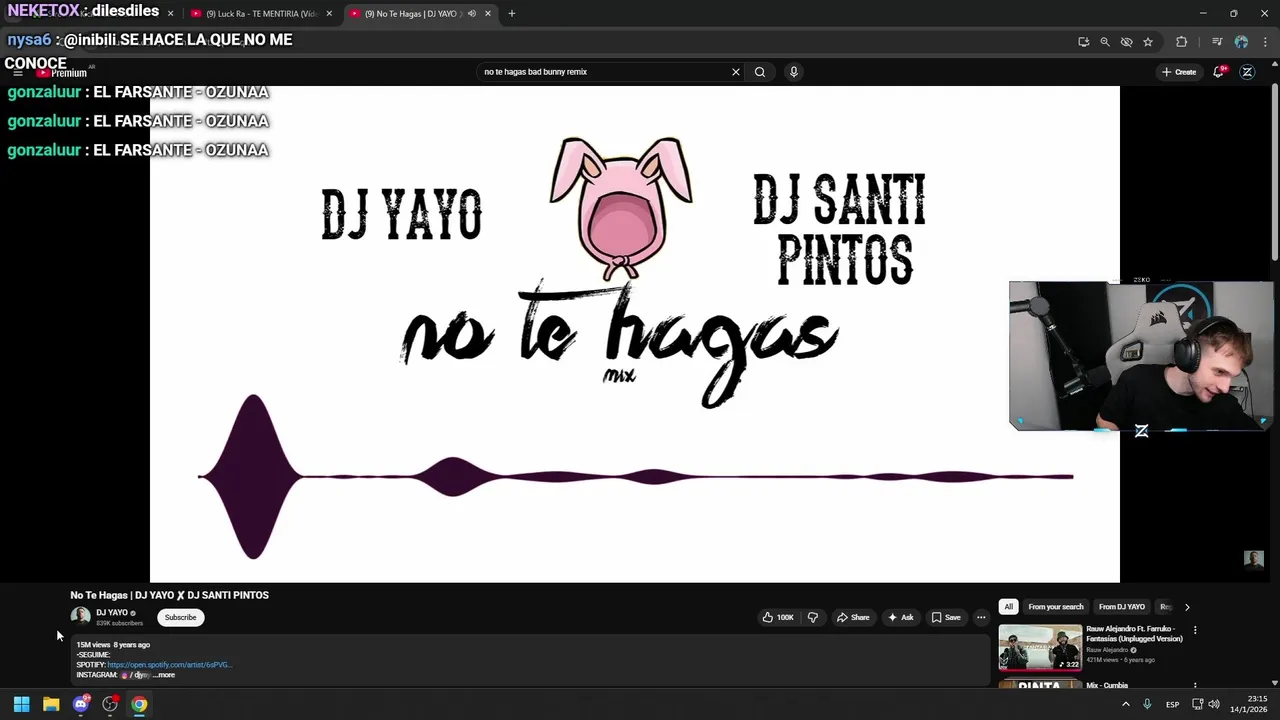This screenshot has width=1280, height=720.
Task: Open the taskbar volume speaker icon
Action: pos(1214,704)
